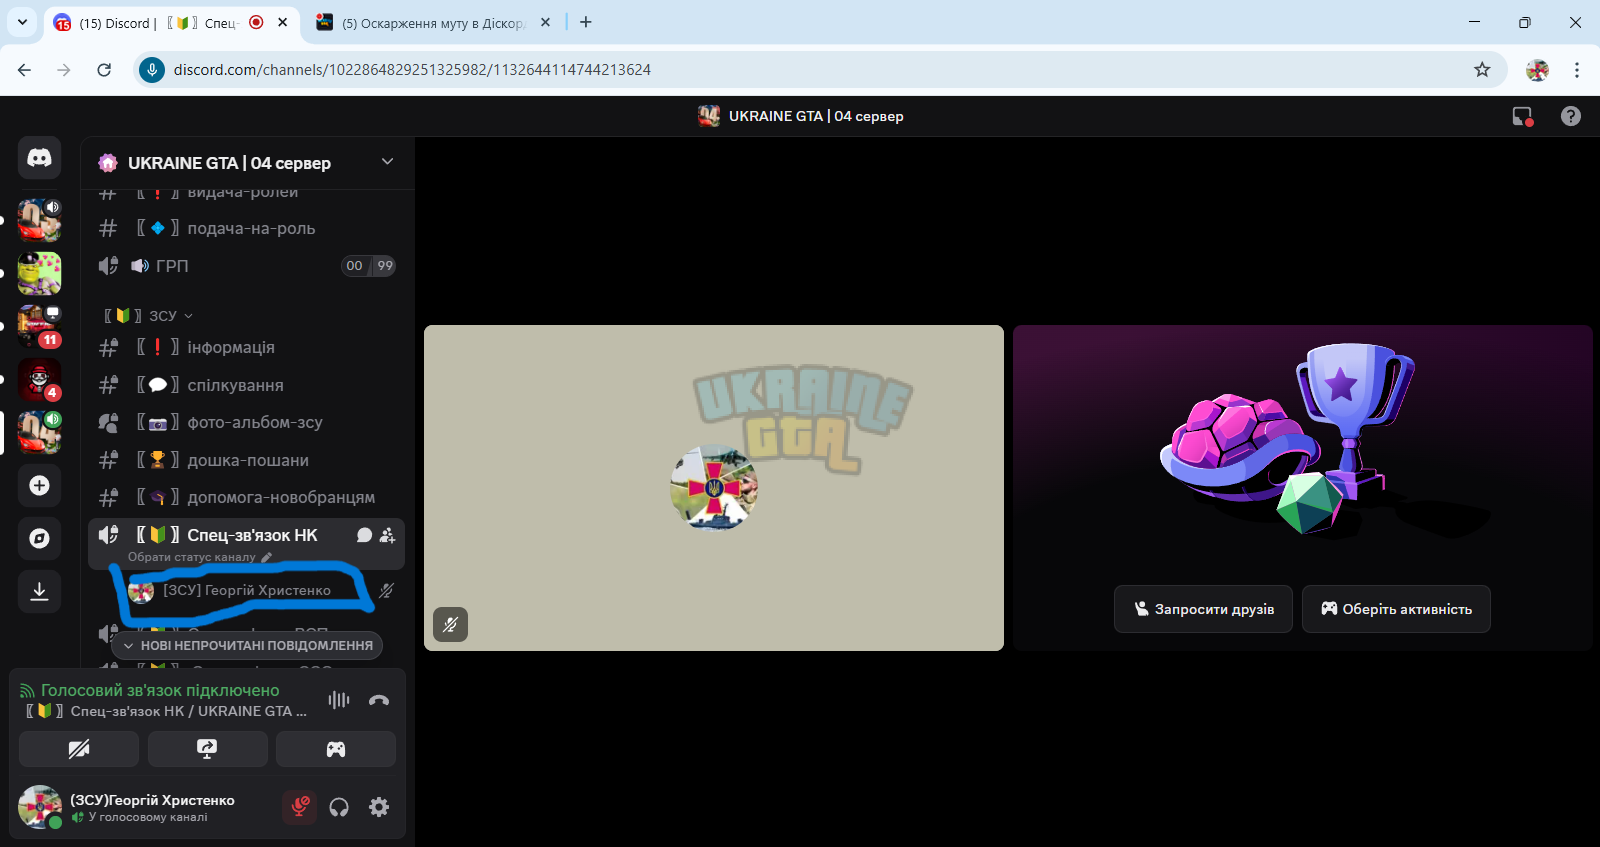Jump to new unread messages pill
The height and width of the screenshot is (847, 1600).
tap(247, 646)
